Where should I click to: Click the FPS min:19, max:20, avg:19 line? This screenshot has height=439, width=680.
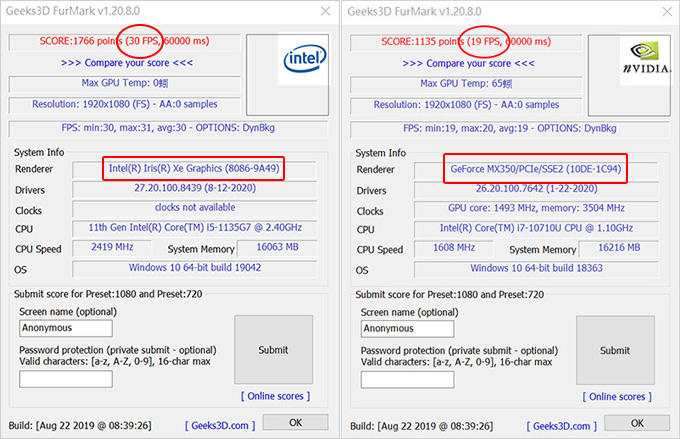click(x=510, y=128)
